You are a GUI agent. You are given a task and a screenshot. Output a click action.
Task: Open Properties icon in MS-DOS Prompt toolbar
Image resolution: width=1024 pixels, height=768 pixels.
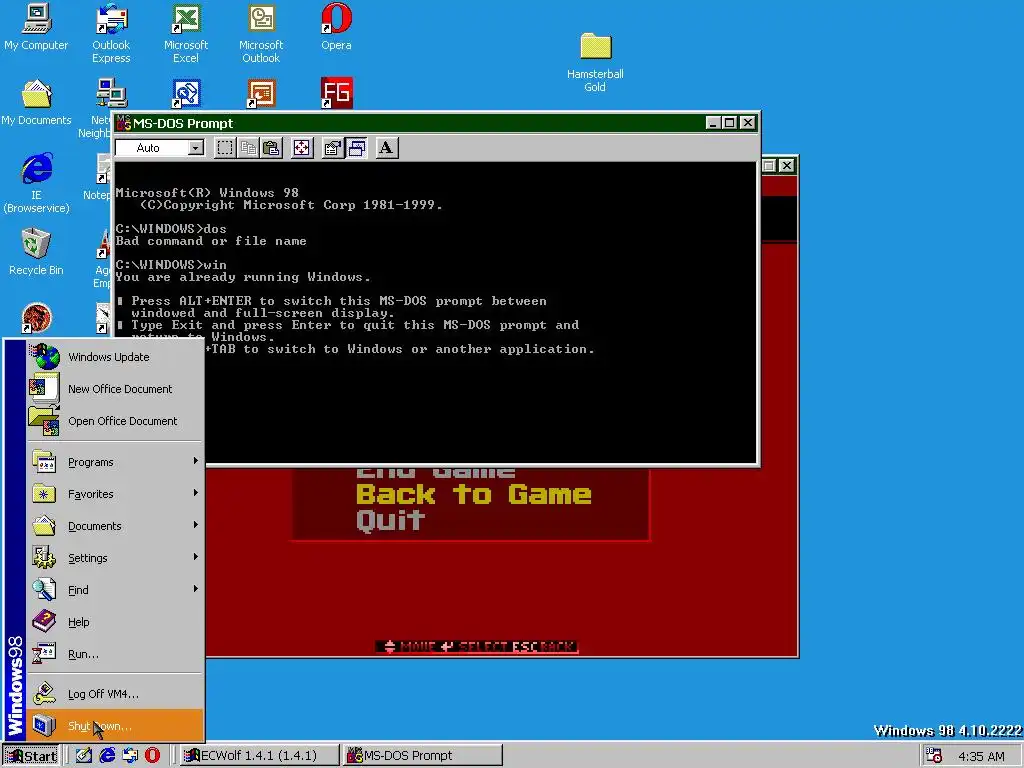coord(333,148)
